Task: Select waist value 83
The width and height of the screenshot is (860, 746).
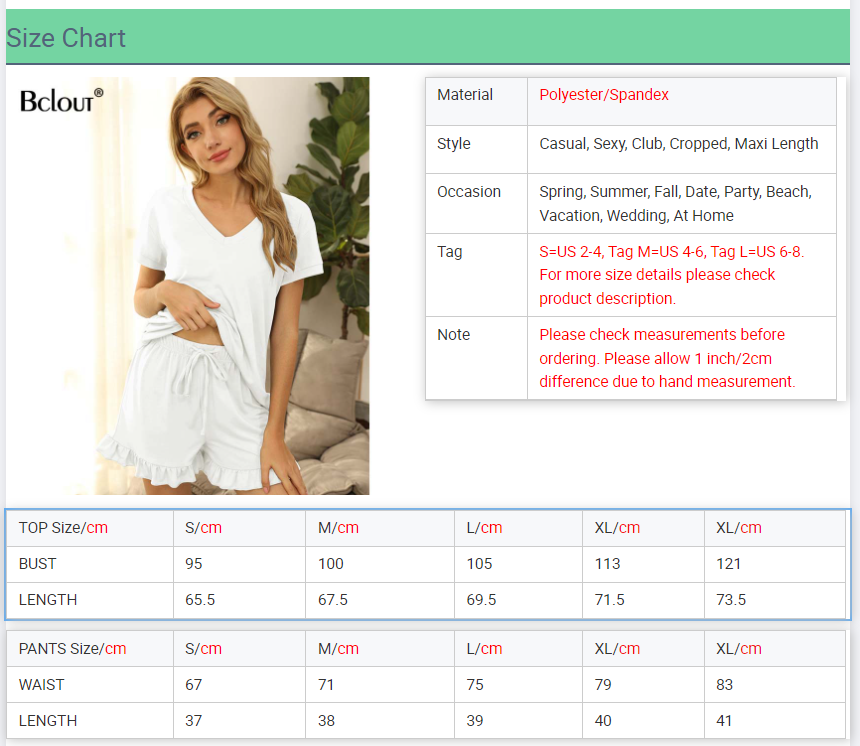Action: click(725, 685)
